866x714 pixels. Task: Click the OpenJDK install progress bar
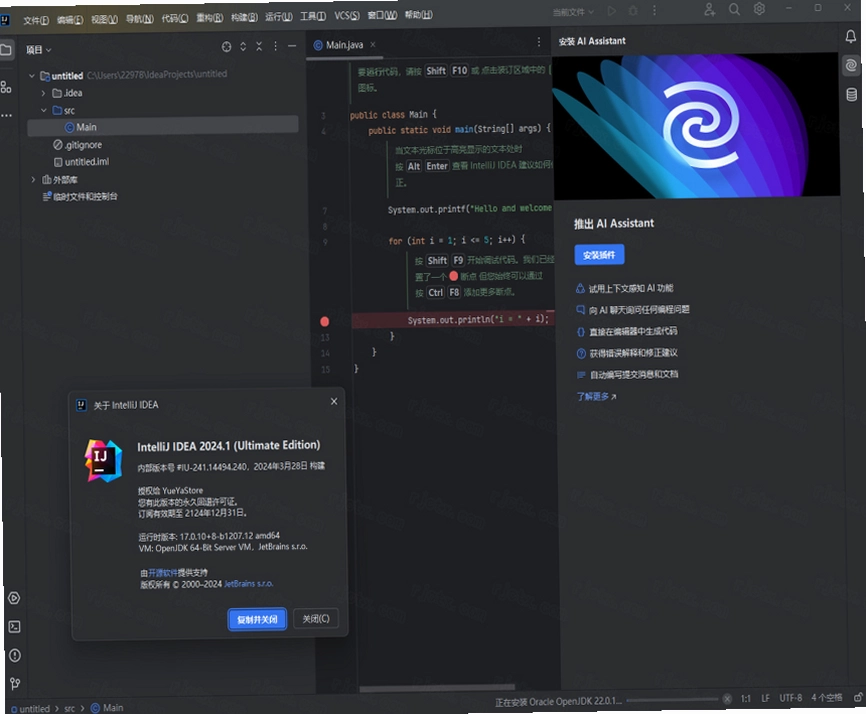pyautogui.click(x=672, y=700)
